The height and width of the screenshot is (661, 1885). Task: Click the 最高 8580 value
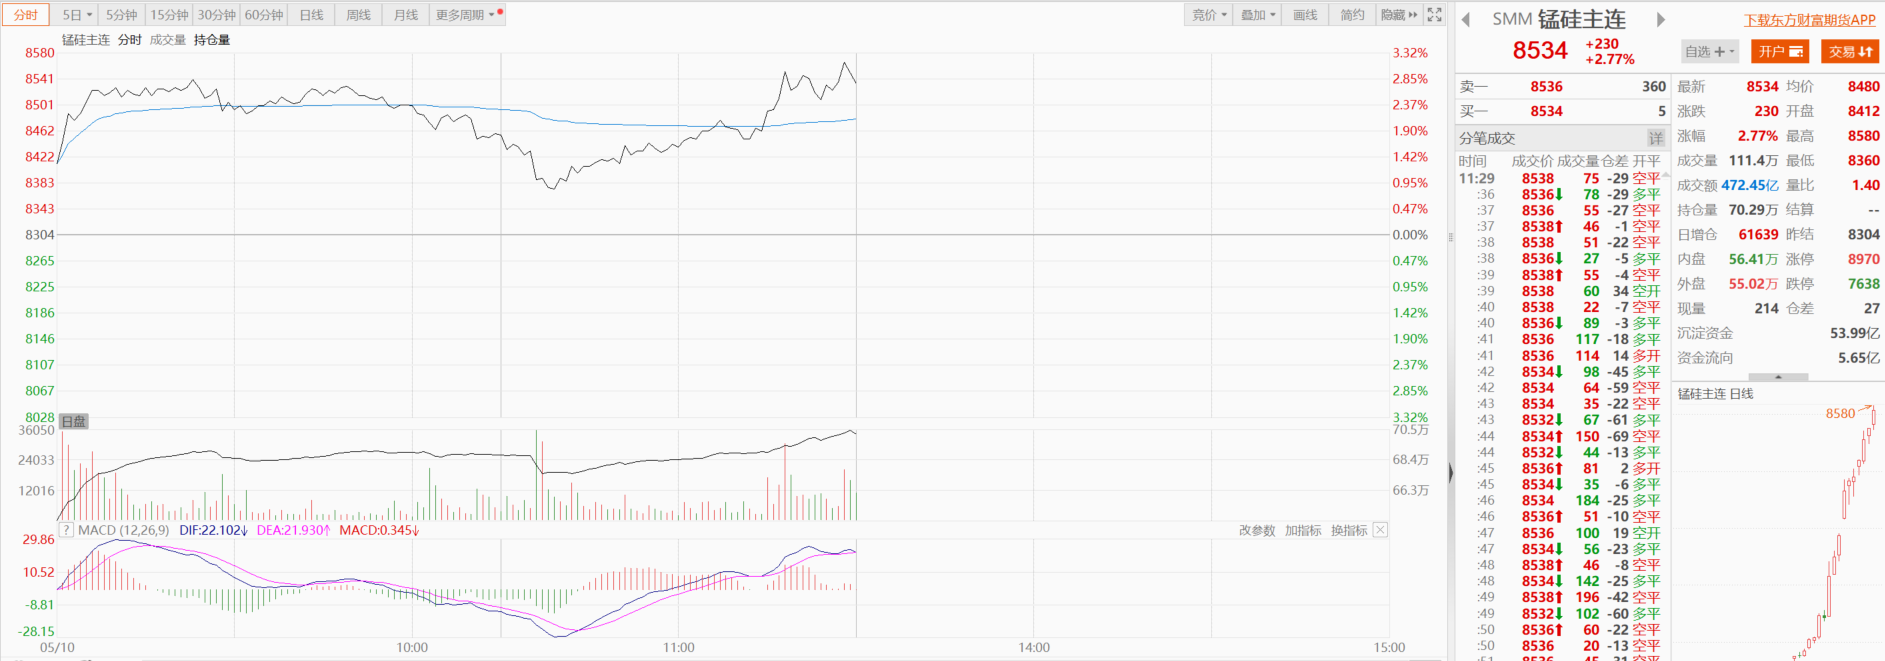[1863, 136]
